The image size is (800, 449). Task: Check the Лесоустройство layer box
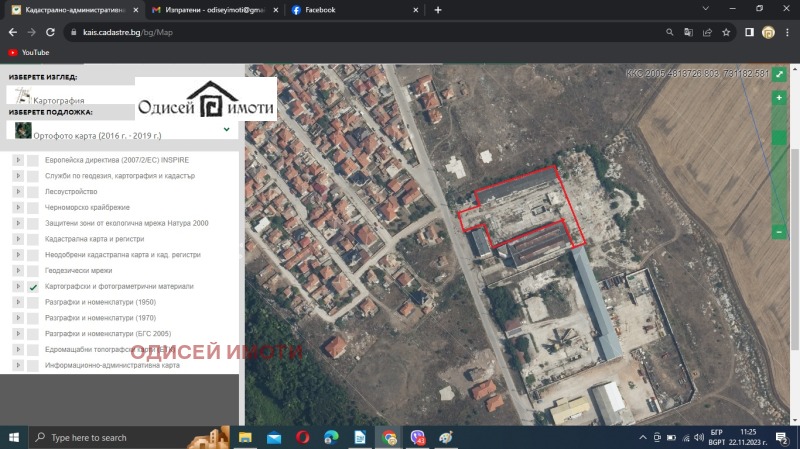pos(33,192)
